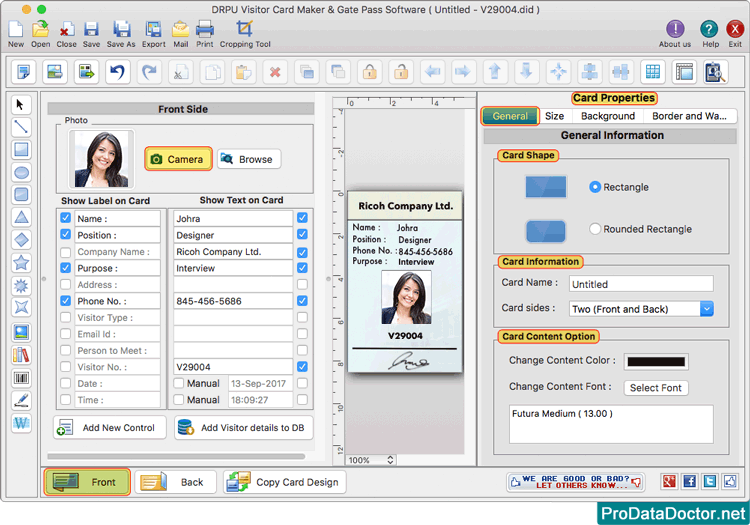Click Add Visitor details to DB
This screenshot has height=525, width=750.
pyautogui.click(x=243, y=427)
